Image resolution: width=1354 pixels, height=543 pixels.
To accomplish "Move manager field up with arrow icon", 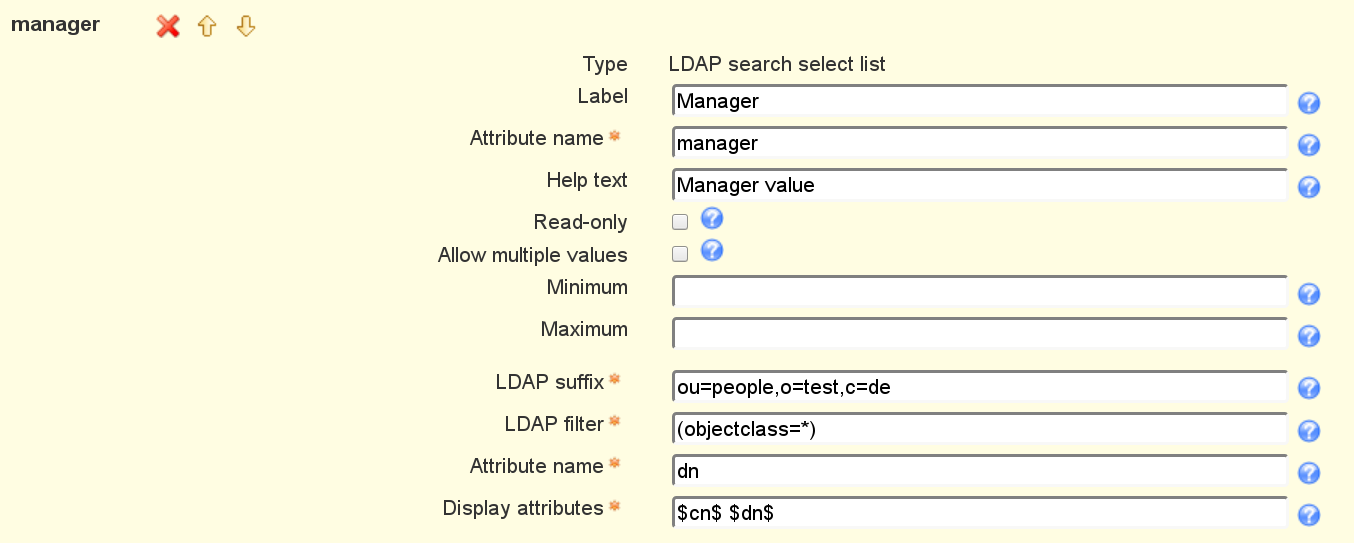I will pyautogui.click(x=207, y=27).
